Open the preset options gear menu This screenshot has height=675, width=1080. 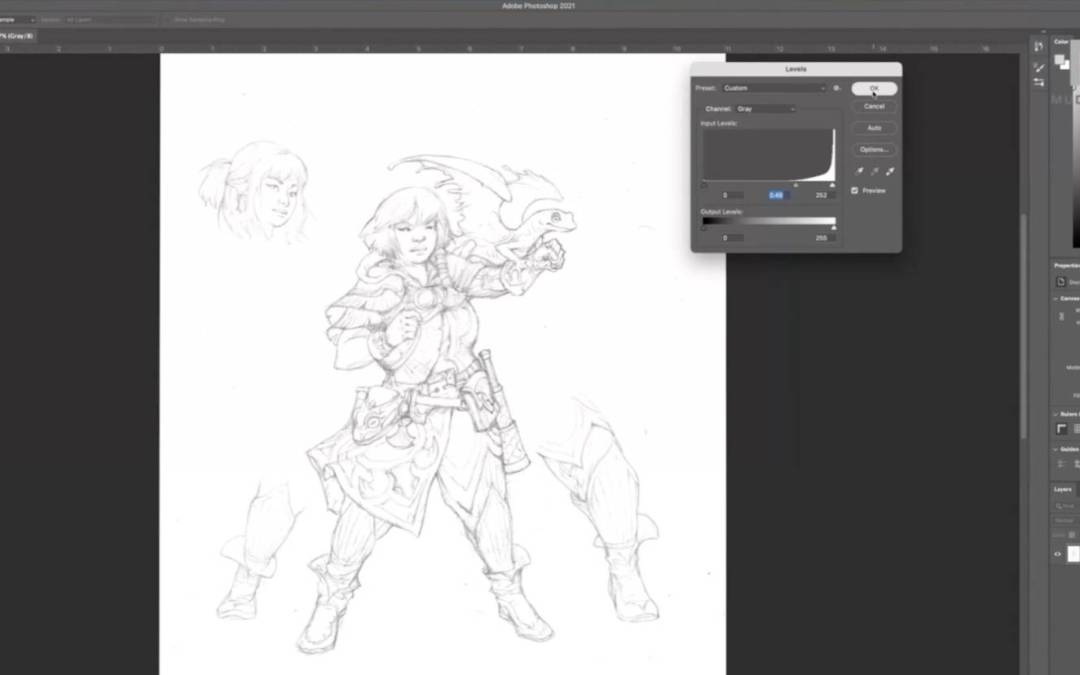[x=837, y=88]
